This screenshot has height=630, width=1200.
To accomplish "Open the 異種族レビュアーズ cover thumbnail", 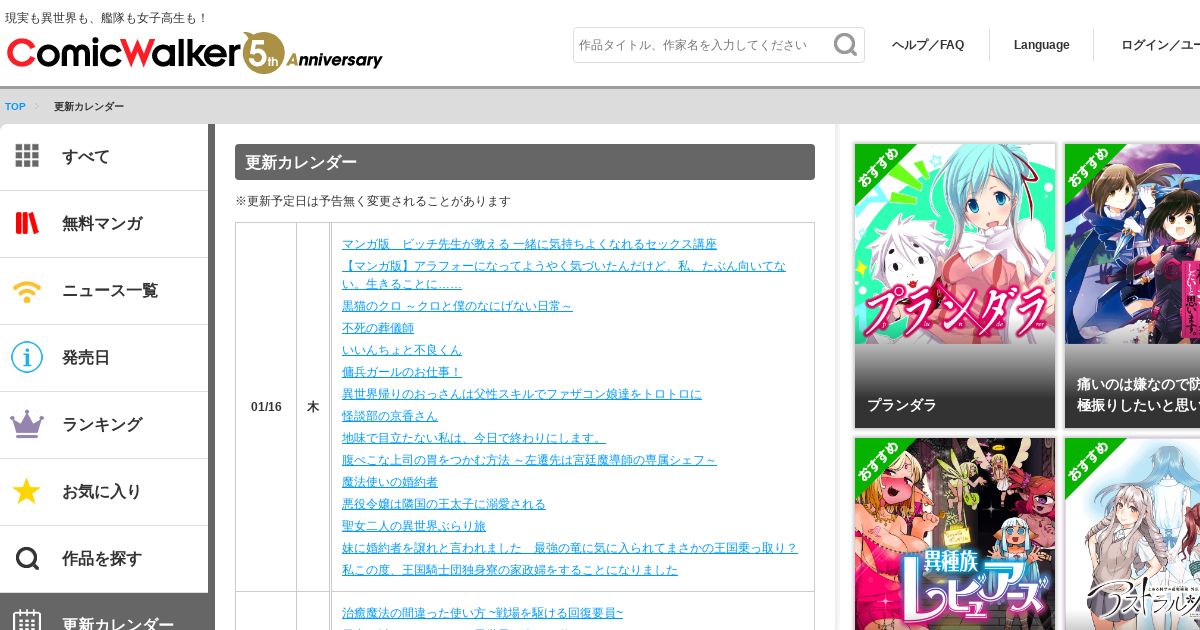I will point(955,534).
